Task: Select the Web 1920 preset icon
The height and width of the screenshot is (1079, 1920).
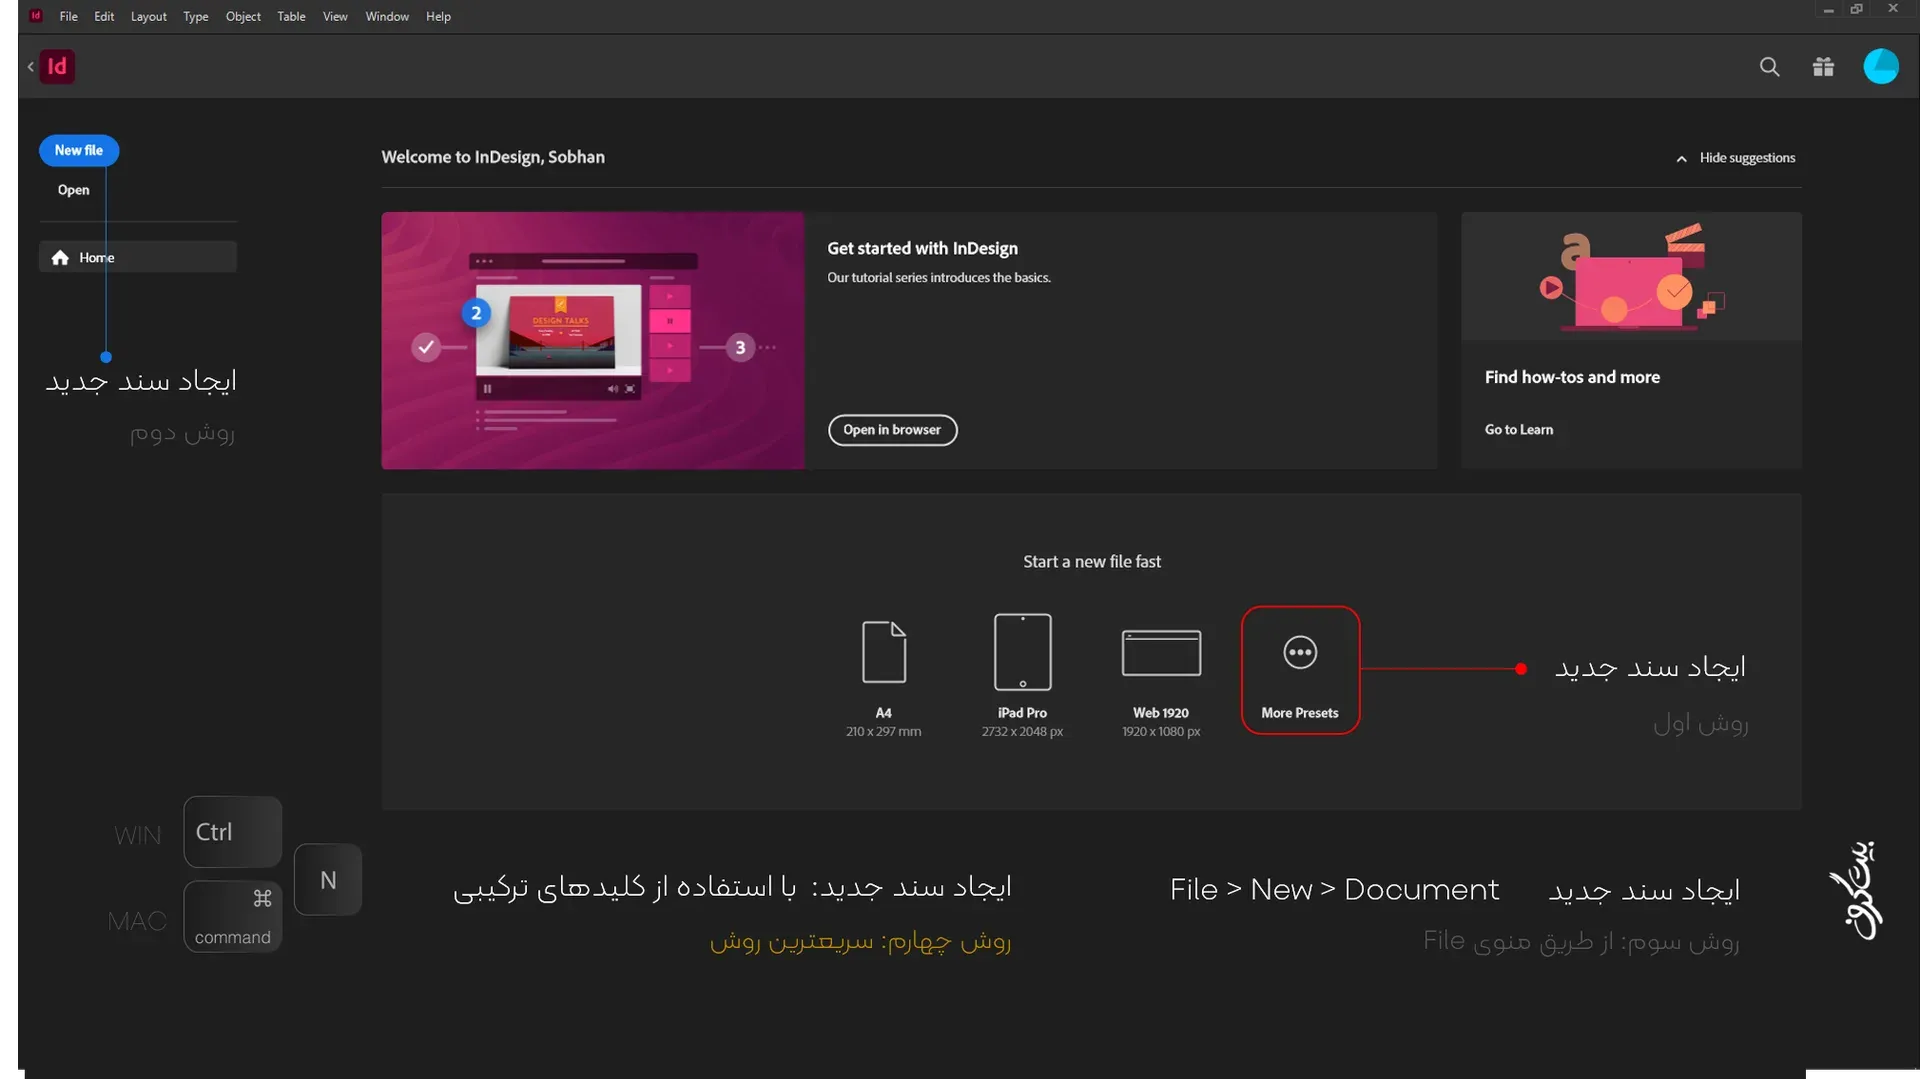Action: click(x=1161, y=653)
